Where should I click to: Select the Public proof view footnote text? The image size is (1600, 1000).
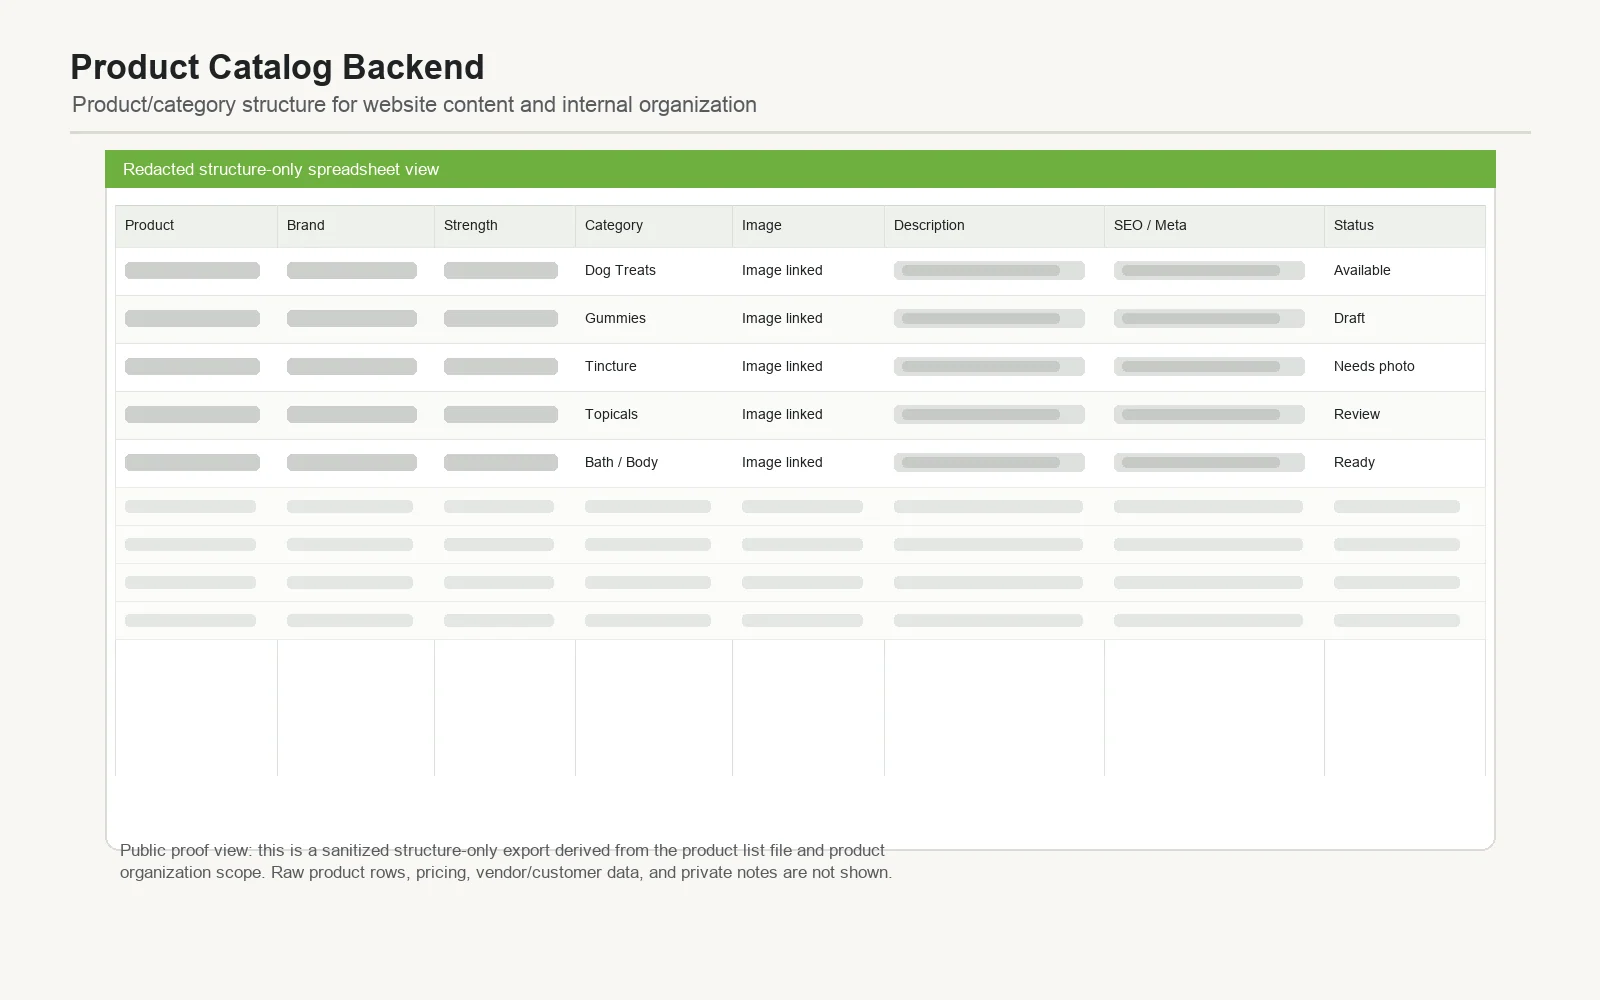pyautogui.click(x=506, y=861)
